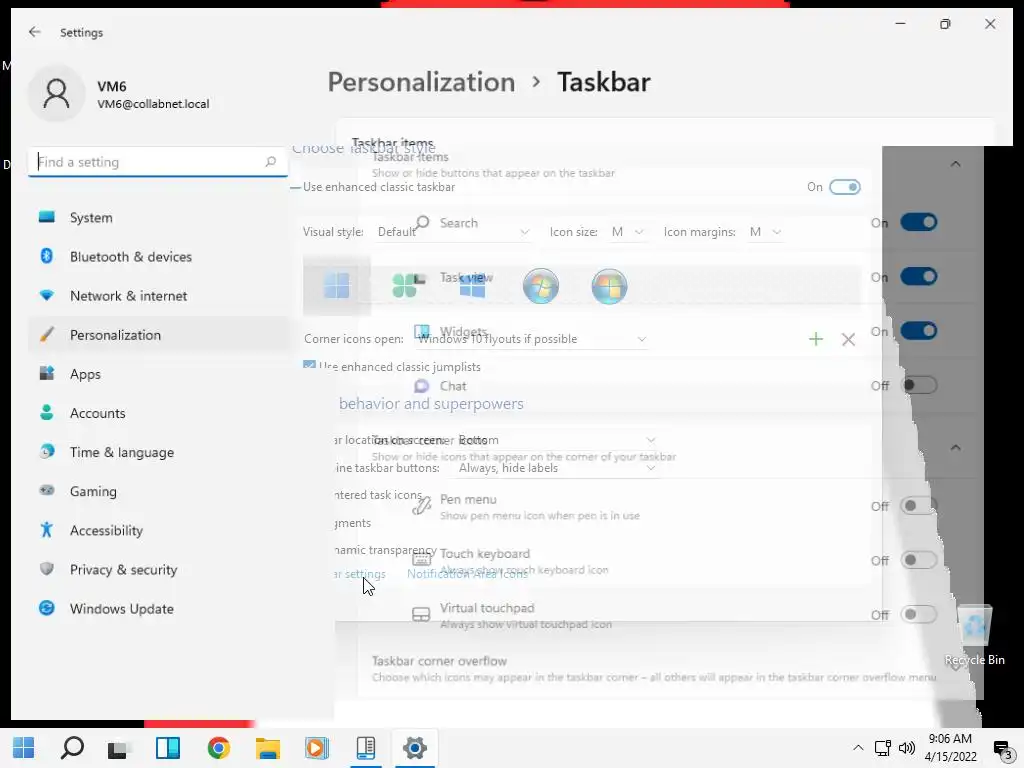1024x768 pixels.
Task: Click the green plus add icon
Action: click(x=816, y=339)
